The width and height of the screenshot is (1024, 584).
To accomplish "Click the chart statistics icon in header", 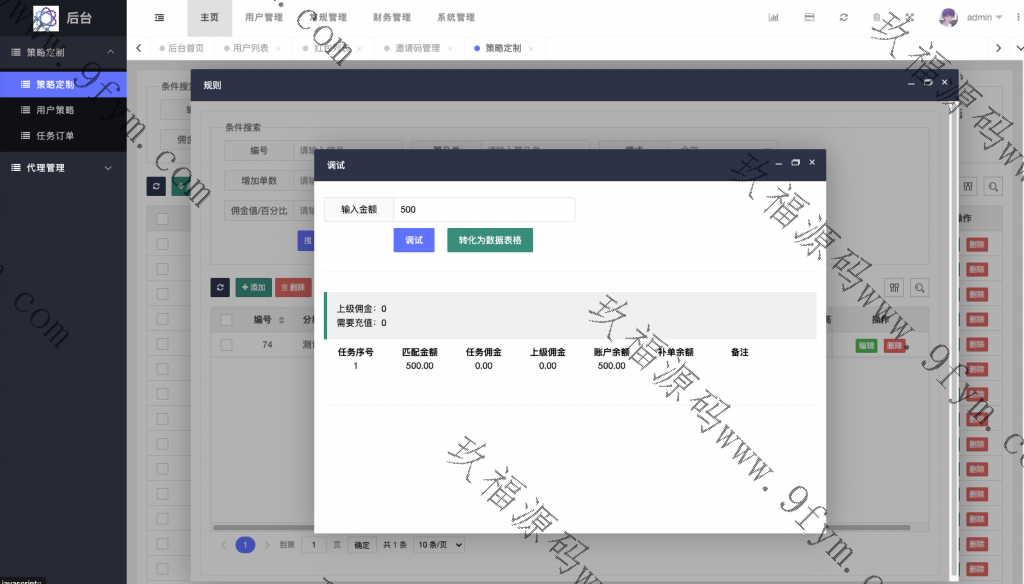I will 773,17.
